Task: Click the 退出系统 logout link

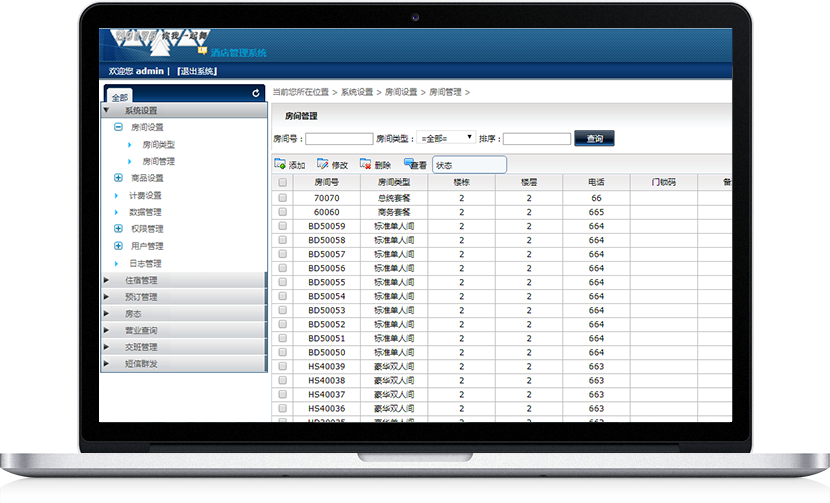Action: pos(196,71)
